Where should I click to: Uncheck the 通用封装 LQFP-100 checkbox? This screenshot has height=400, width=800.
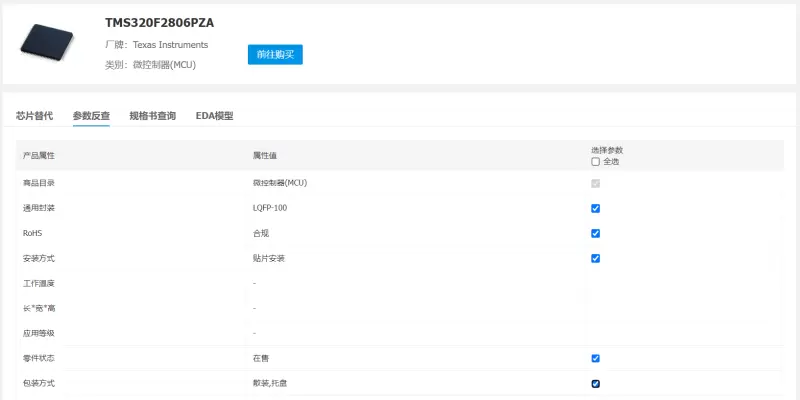[596, 209]
